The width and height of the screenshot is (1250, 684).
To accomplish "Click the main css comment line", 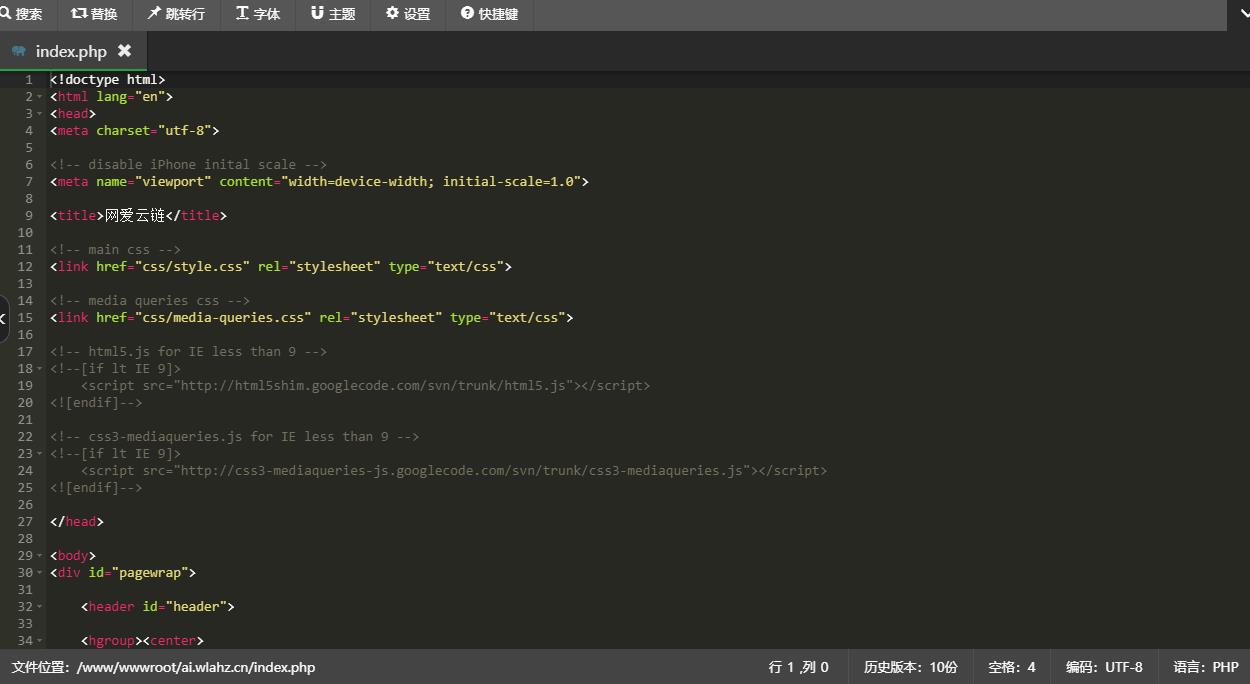I will (x=115, y=250).
